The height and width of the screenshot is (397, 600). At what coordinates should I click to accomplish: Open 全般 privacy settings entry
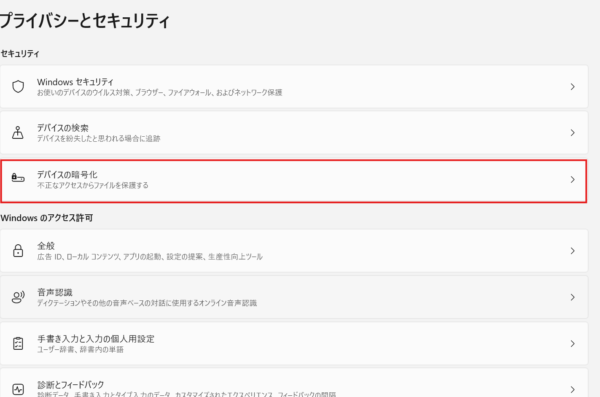tap(294, 251)
